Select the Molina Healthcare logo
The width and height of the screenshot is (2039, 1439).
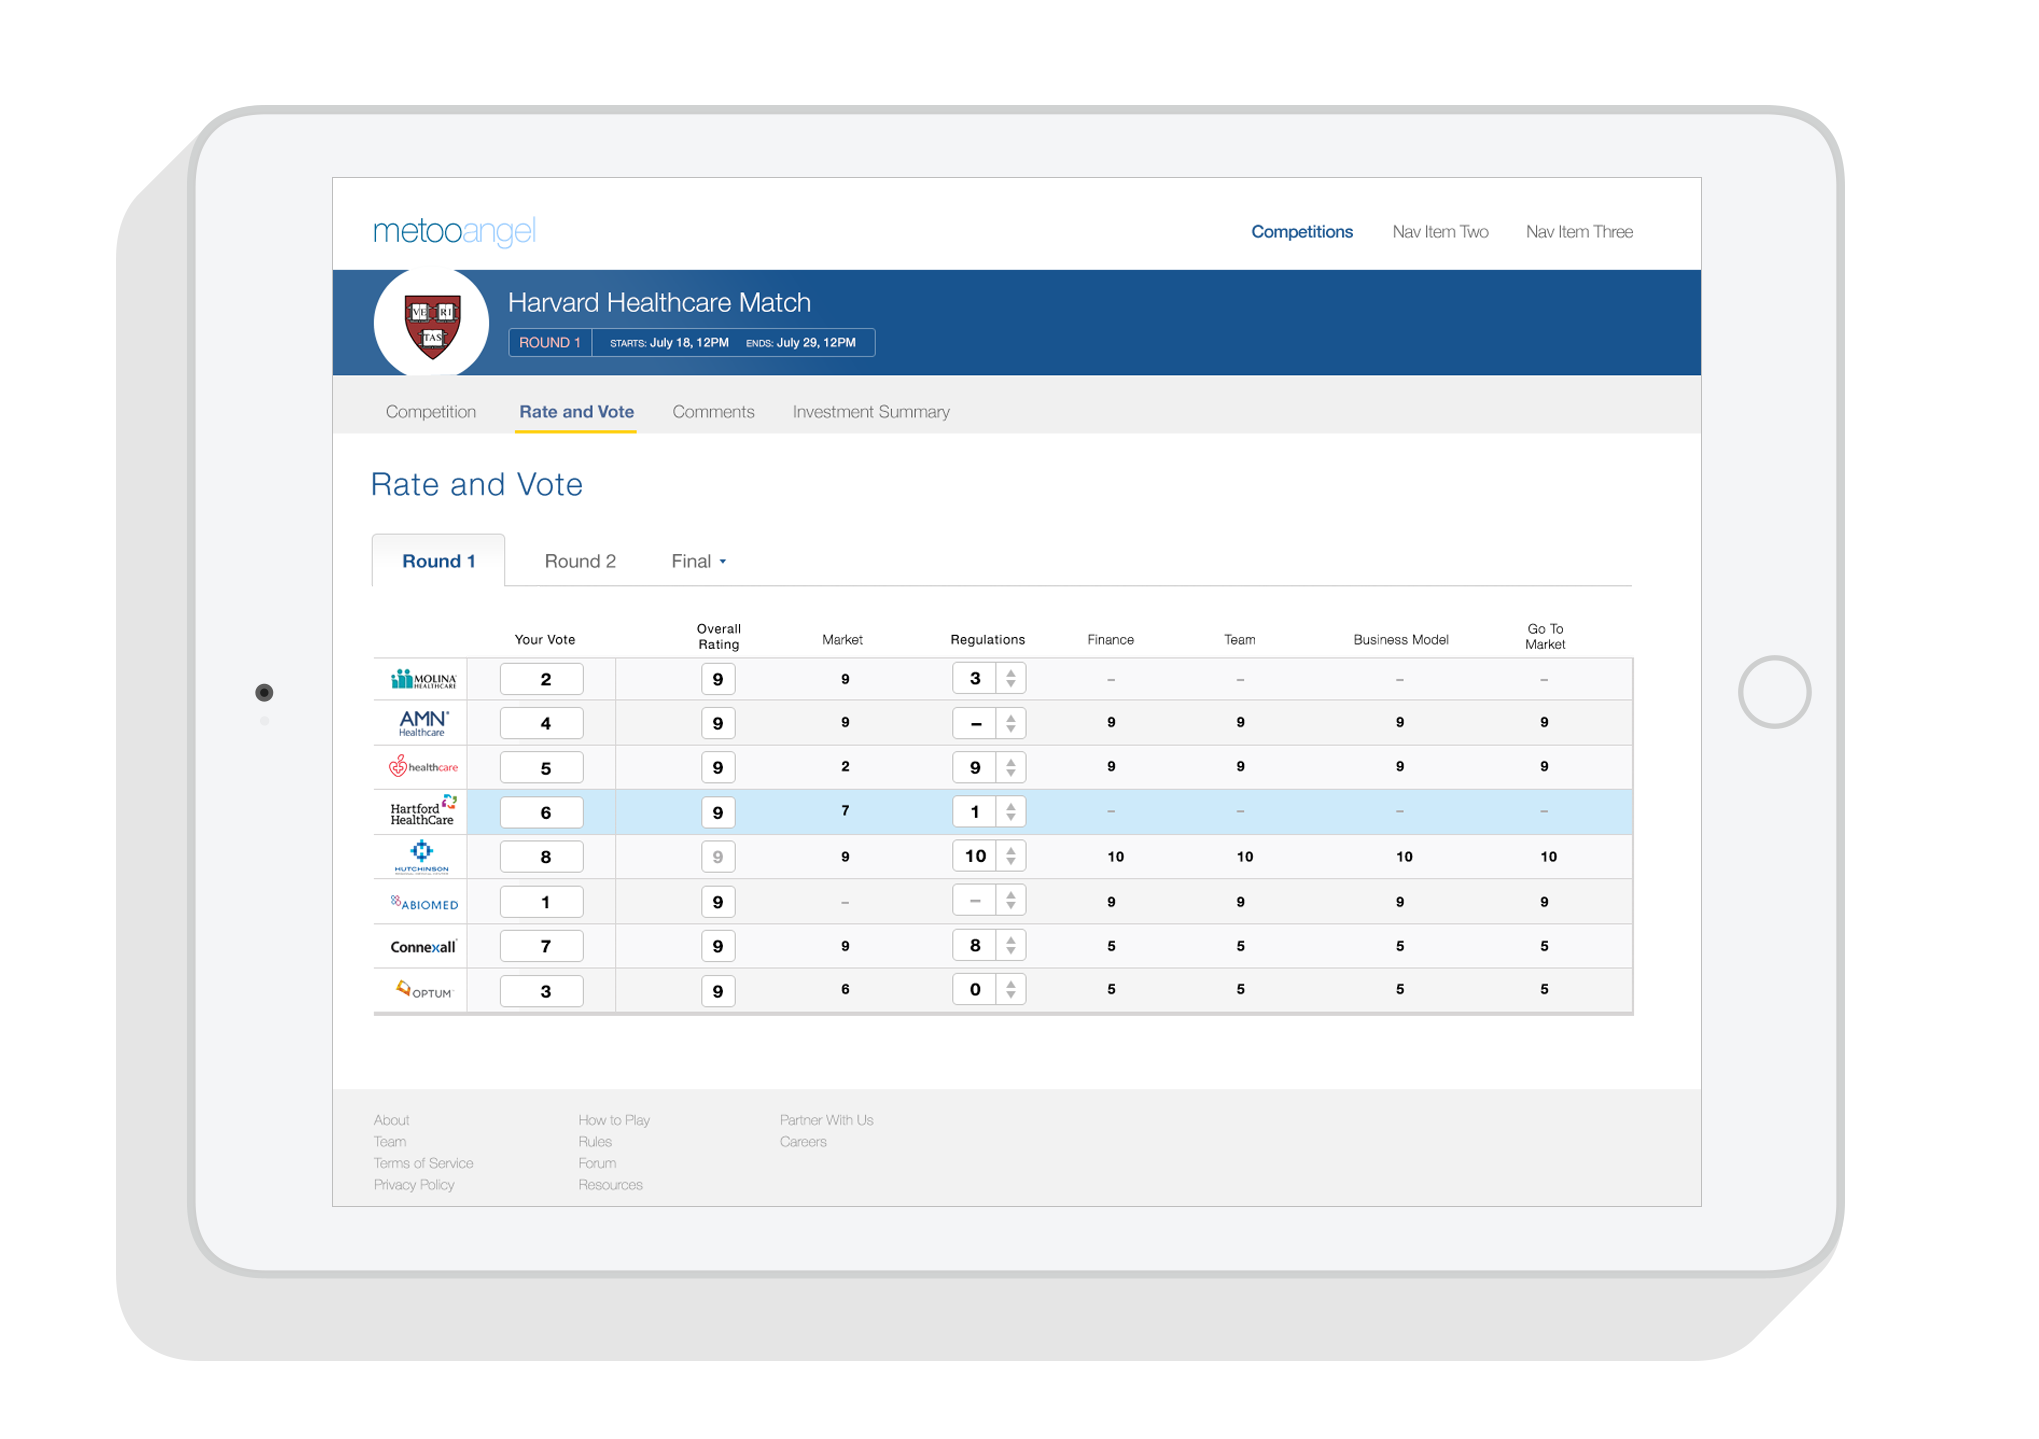point(422,679)
